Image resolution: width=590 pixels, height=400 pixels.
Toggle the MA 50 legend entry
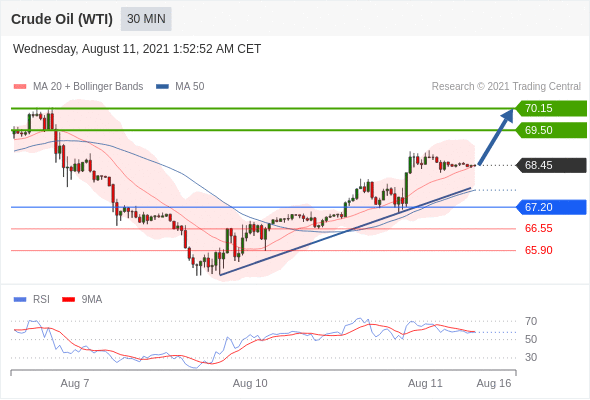point(180,87)
